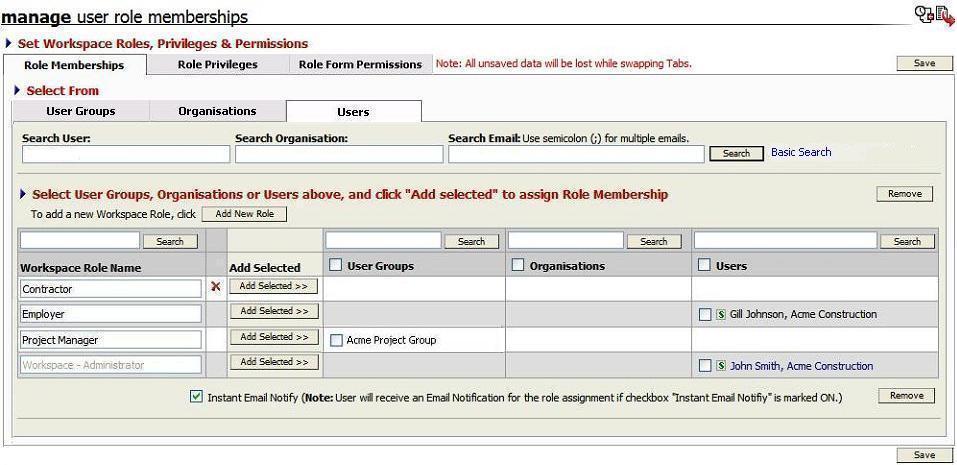Click the Add New Role button
957x465 pixels.
coord(244,214)
